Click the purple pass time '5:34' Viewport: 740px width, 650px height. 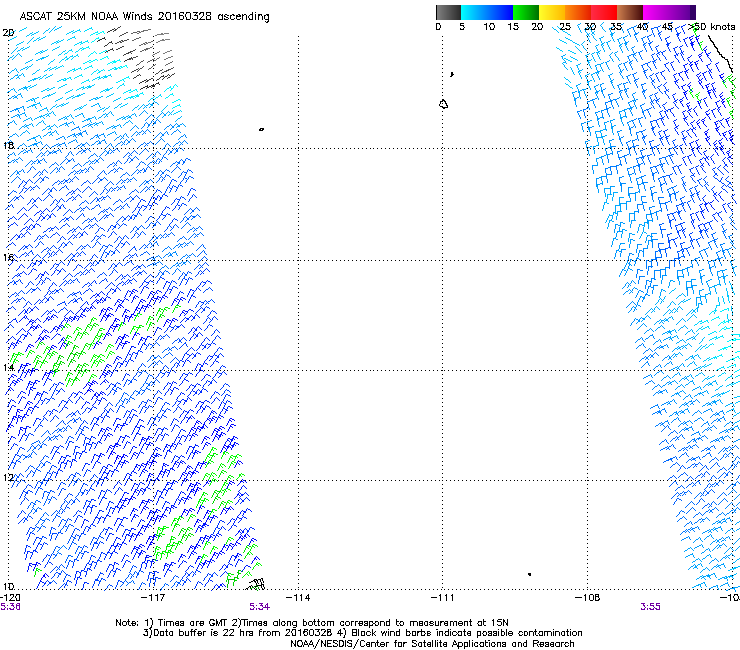click(x=260, y=607)
